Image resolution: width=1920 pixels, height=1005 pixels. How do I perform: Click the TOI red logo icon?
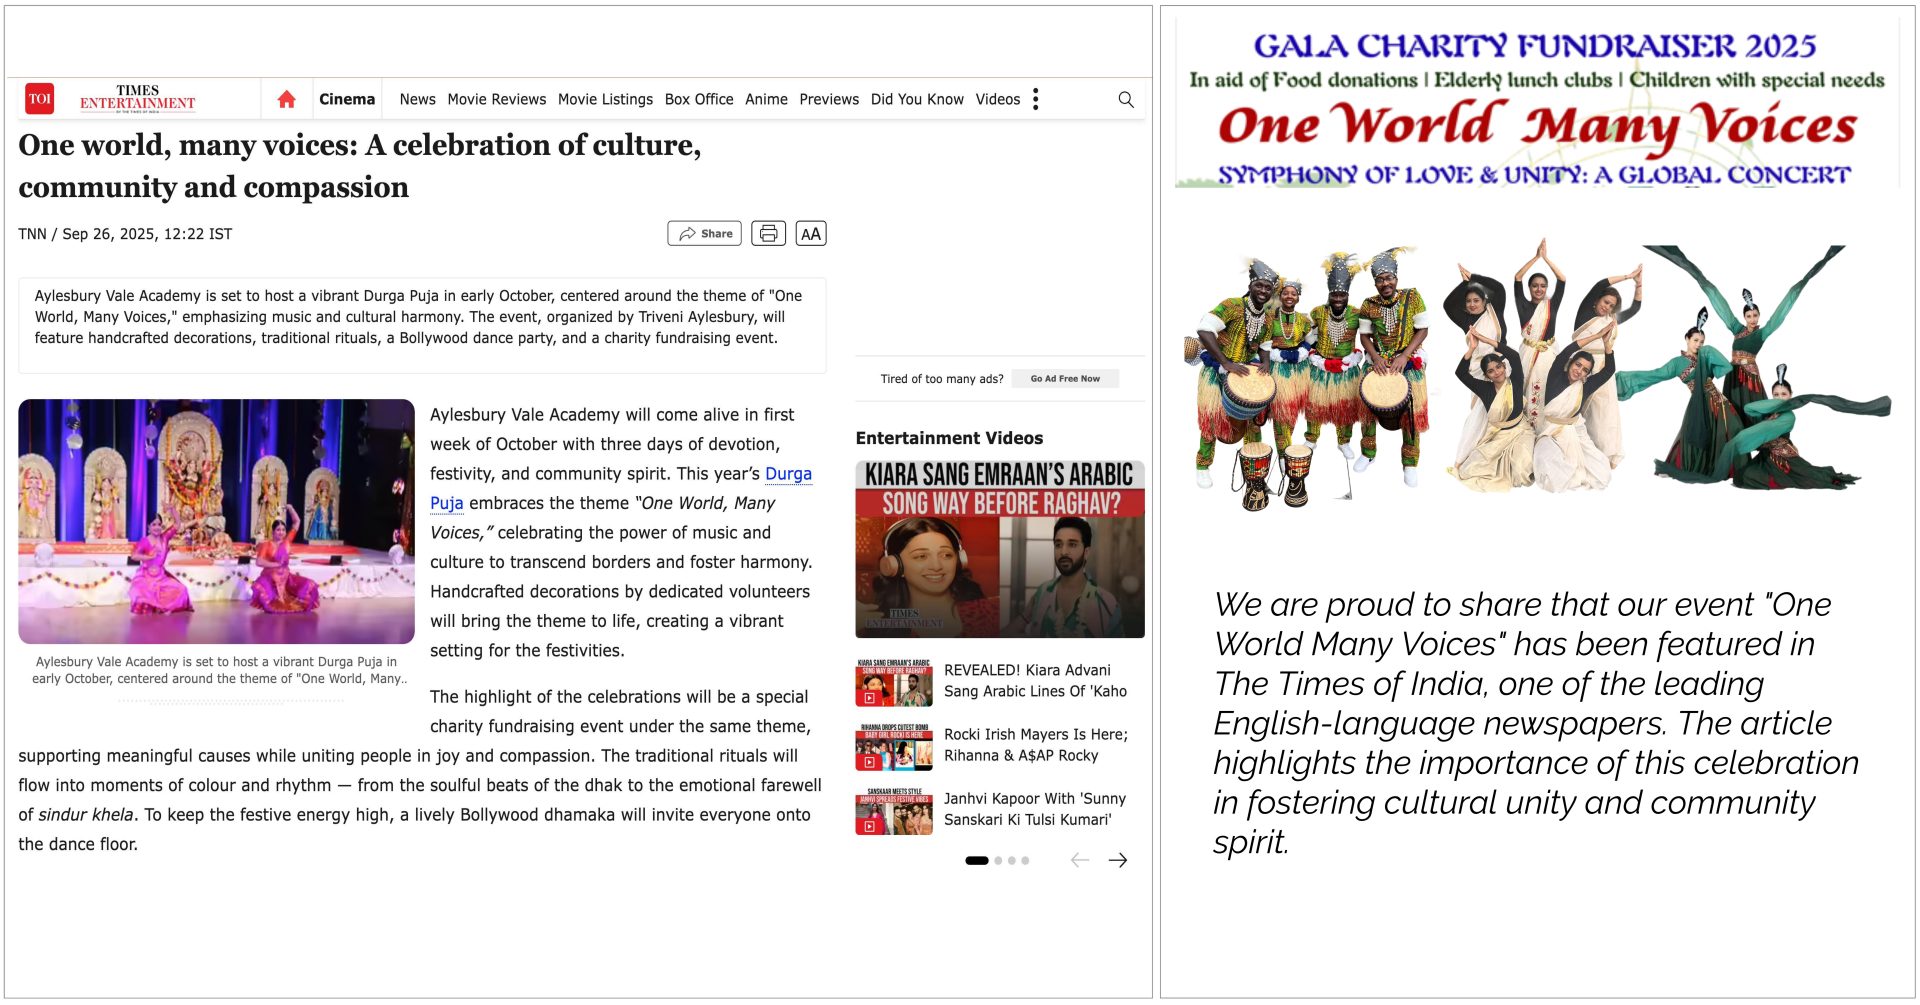(x=39, y=98)
